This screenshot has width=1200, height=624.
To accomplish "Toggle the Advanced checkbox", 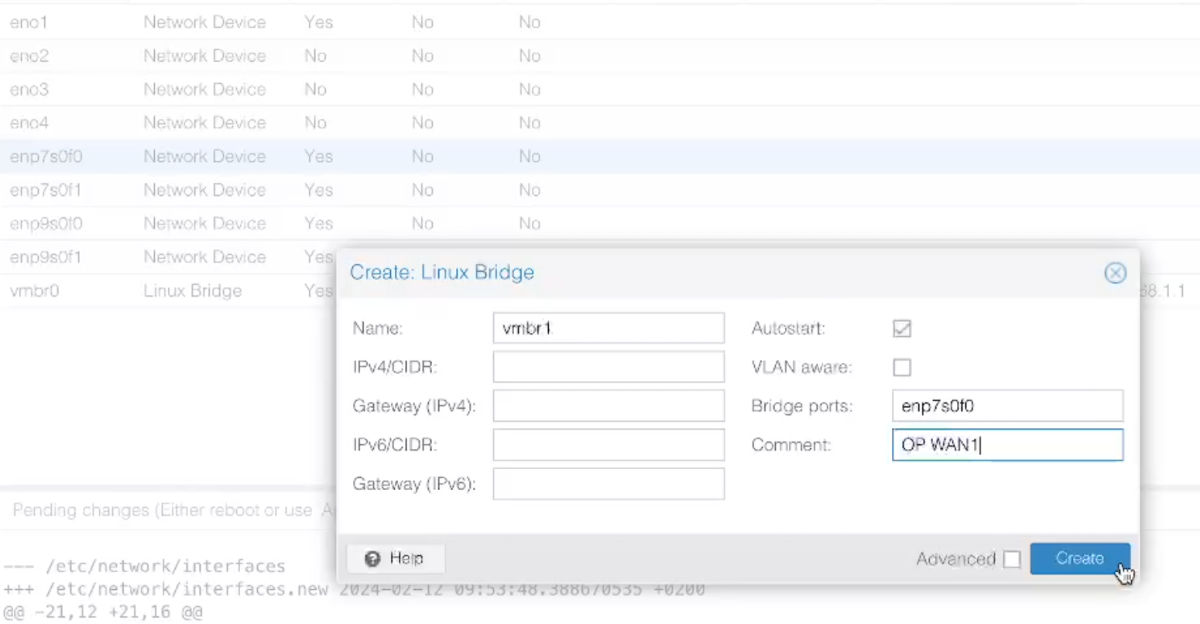I will pos(1012,559).
